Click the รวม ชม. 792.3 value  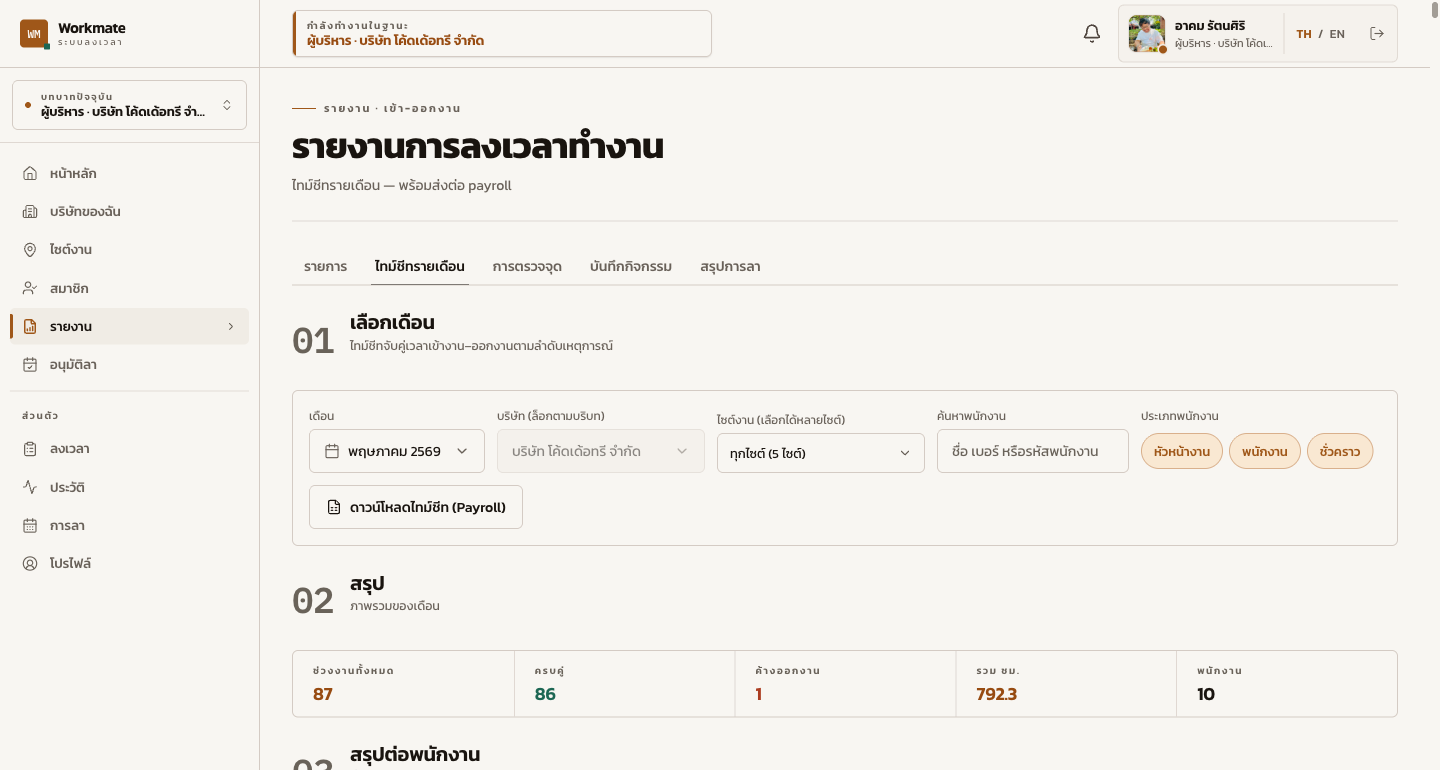pos(997,694)
